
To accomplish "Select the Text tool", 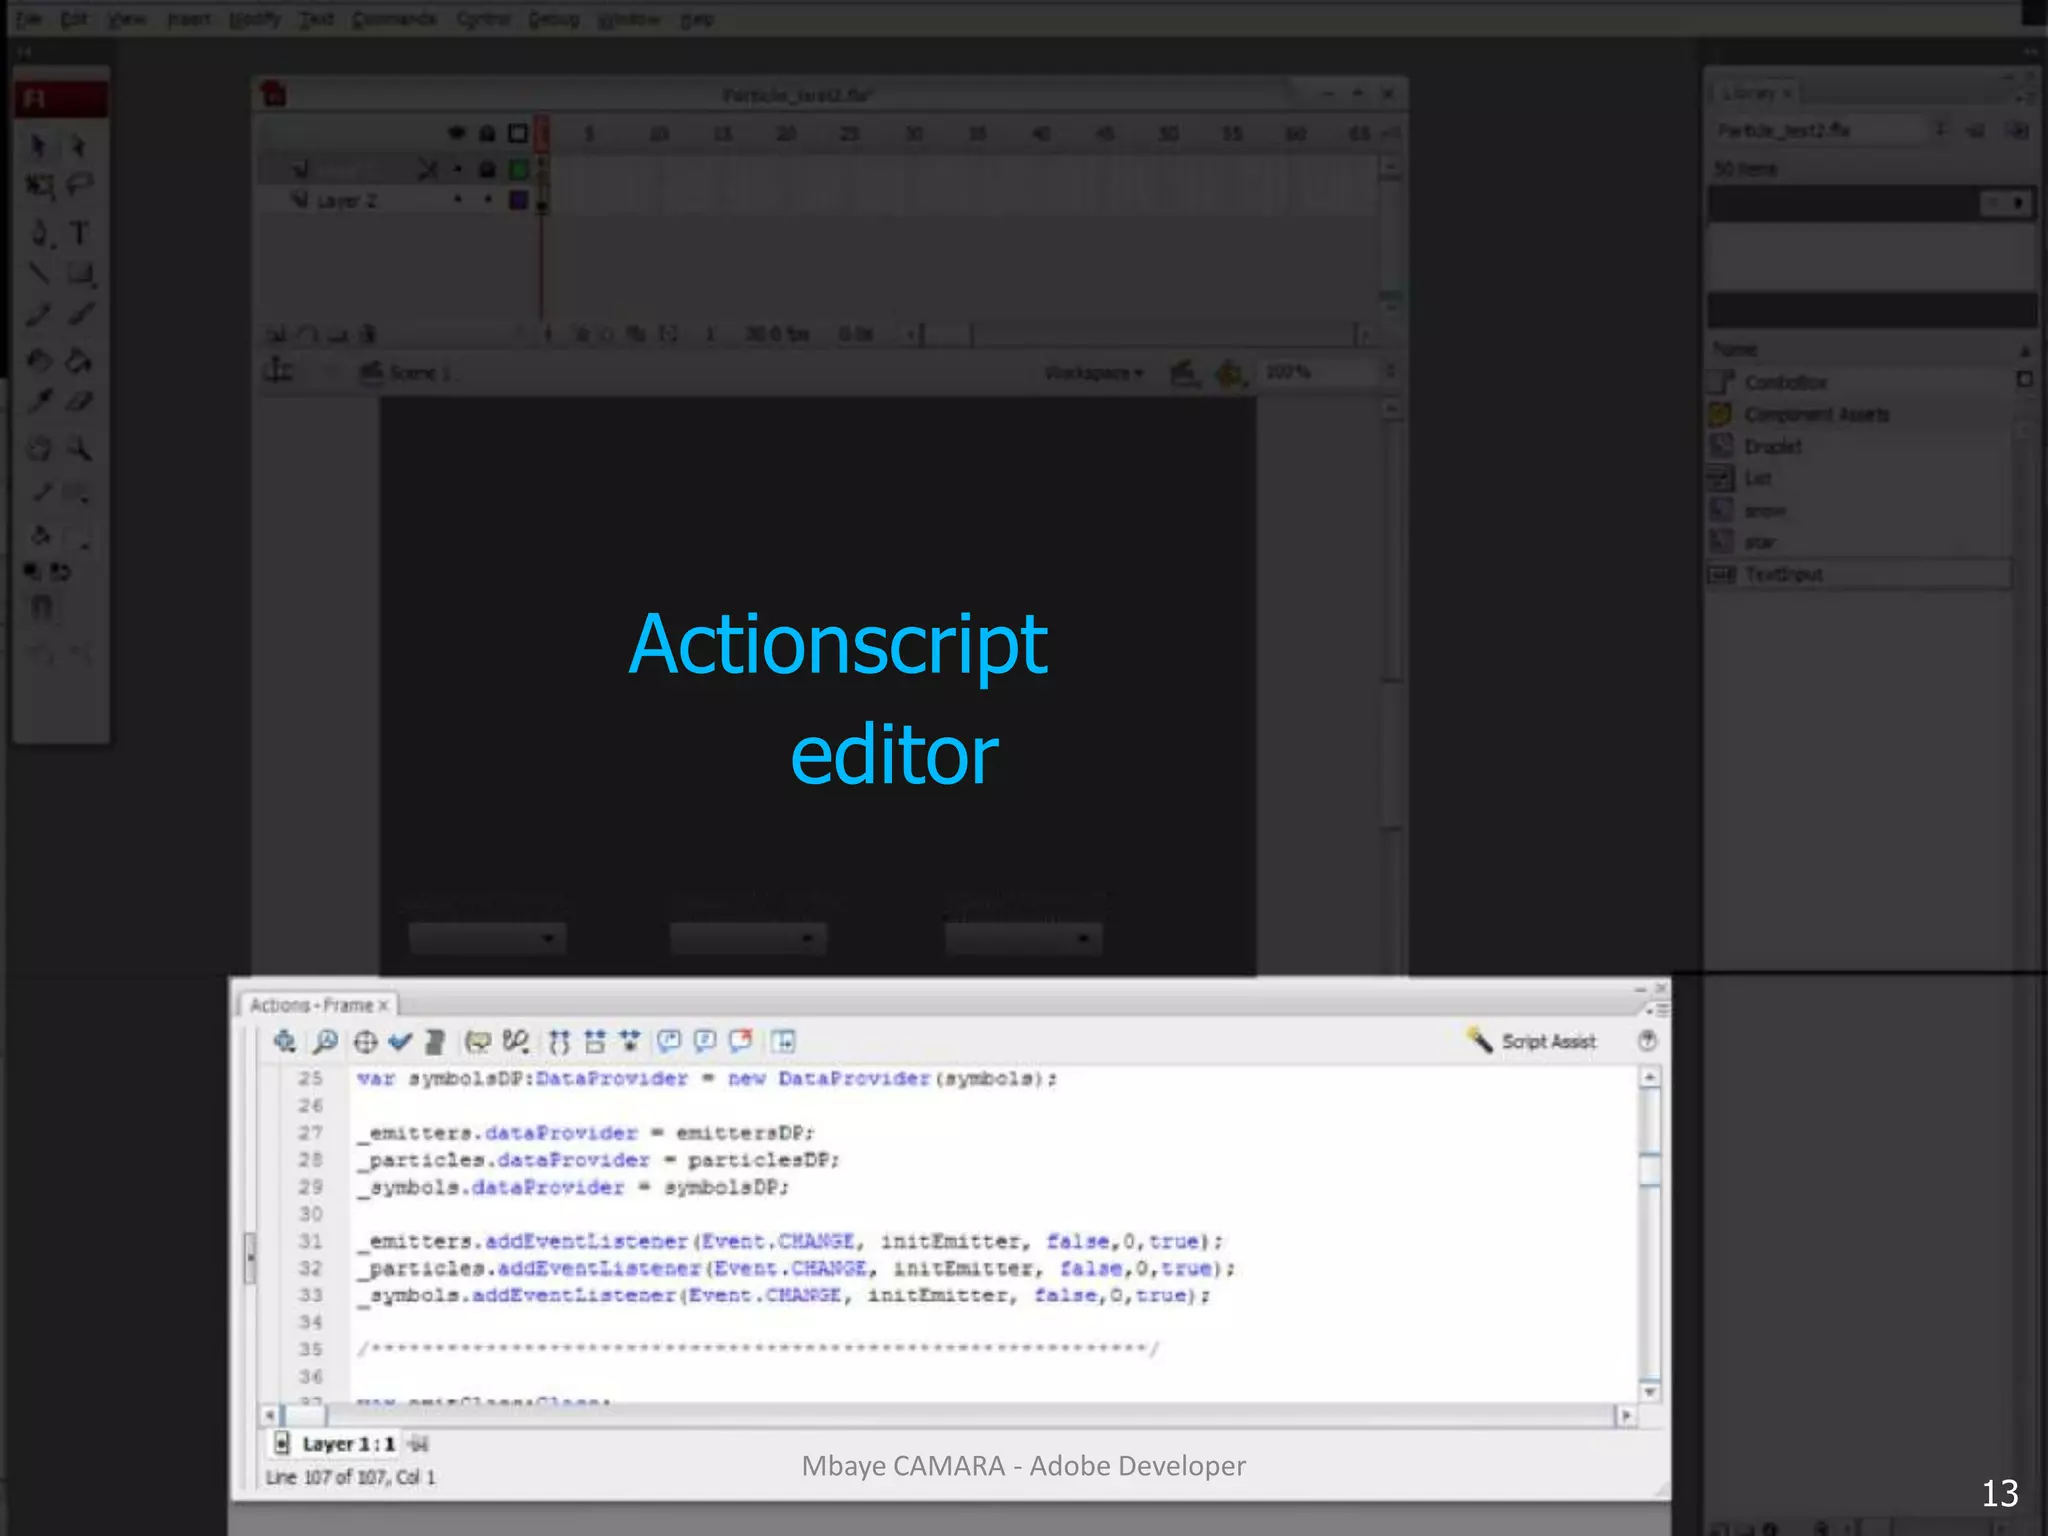I will coord(79,233).
